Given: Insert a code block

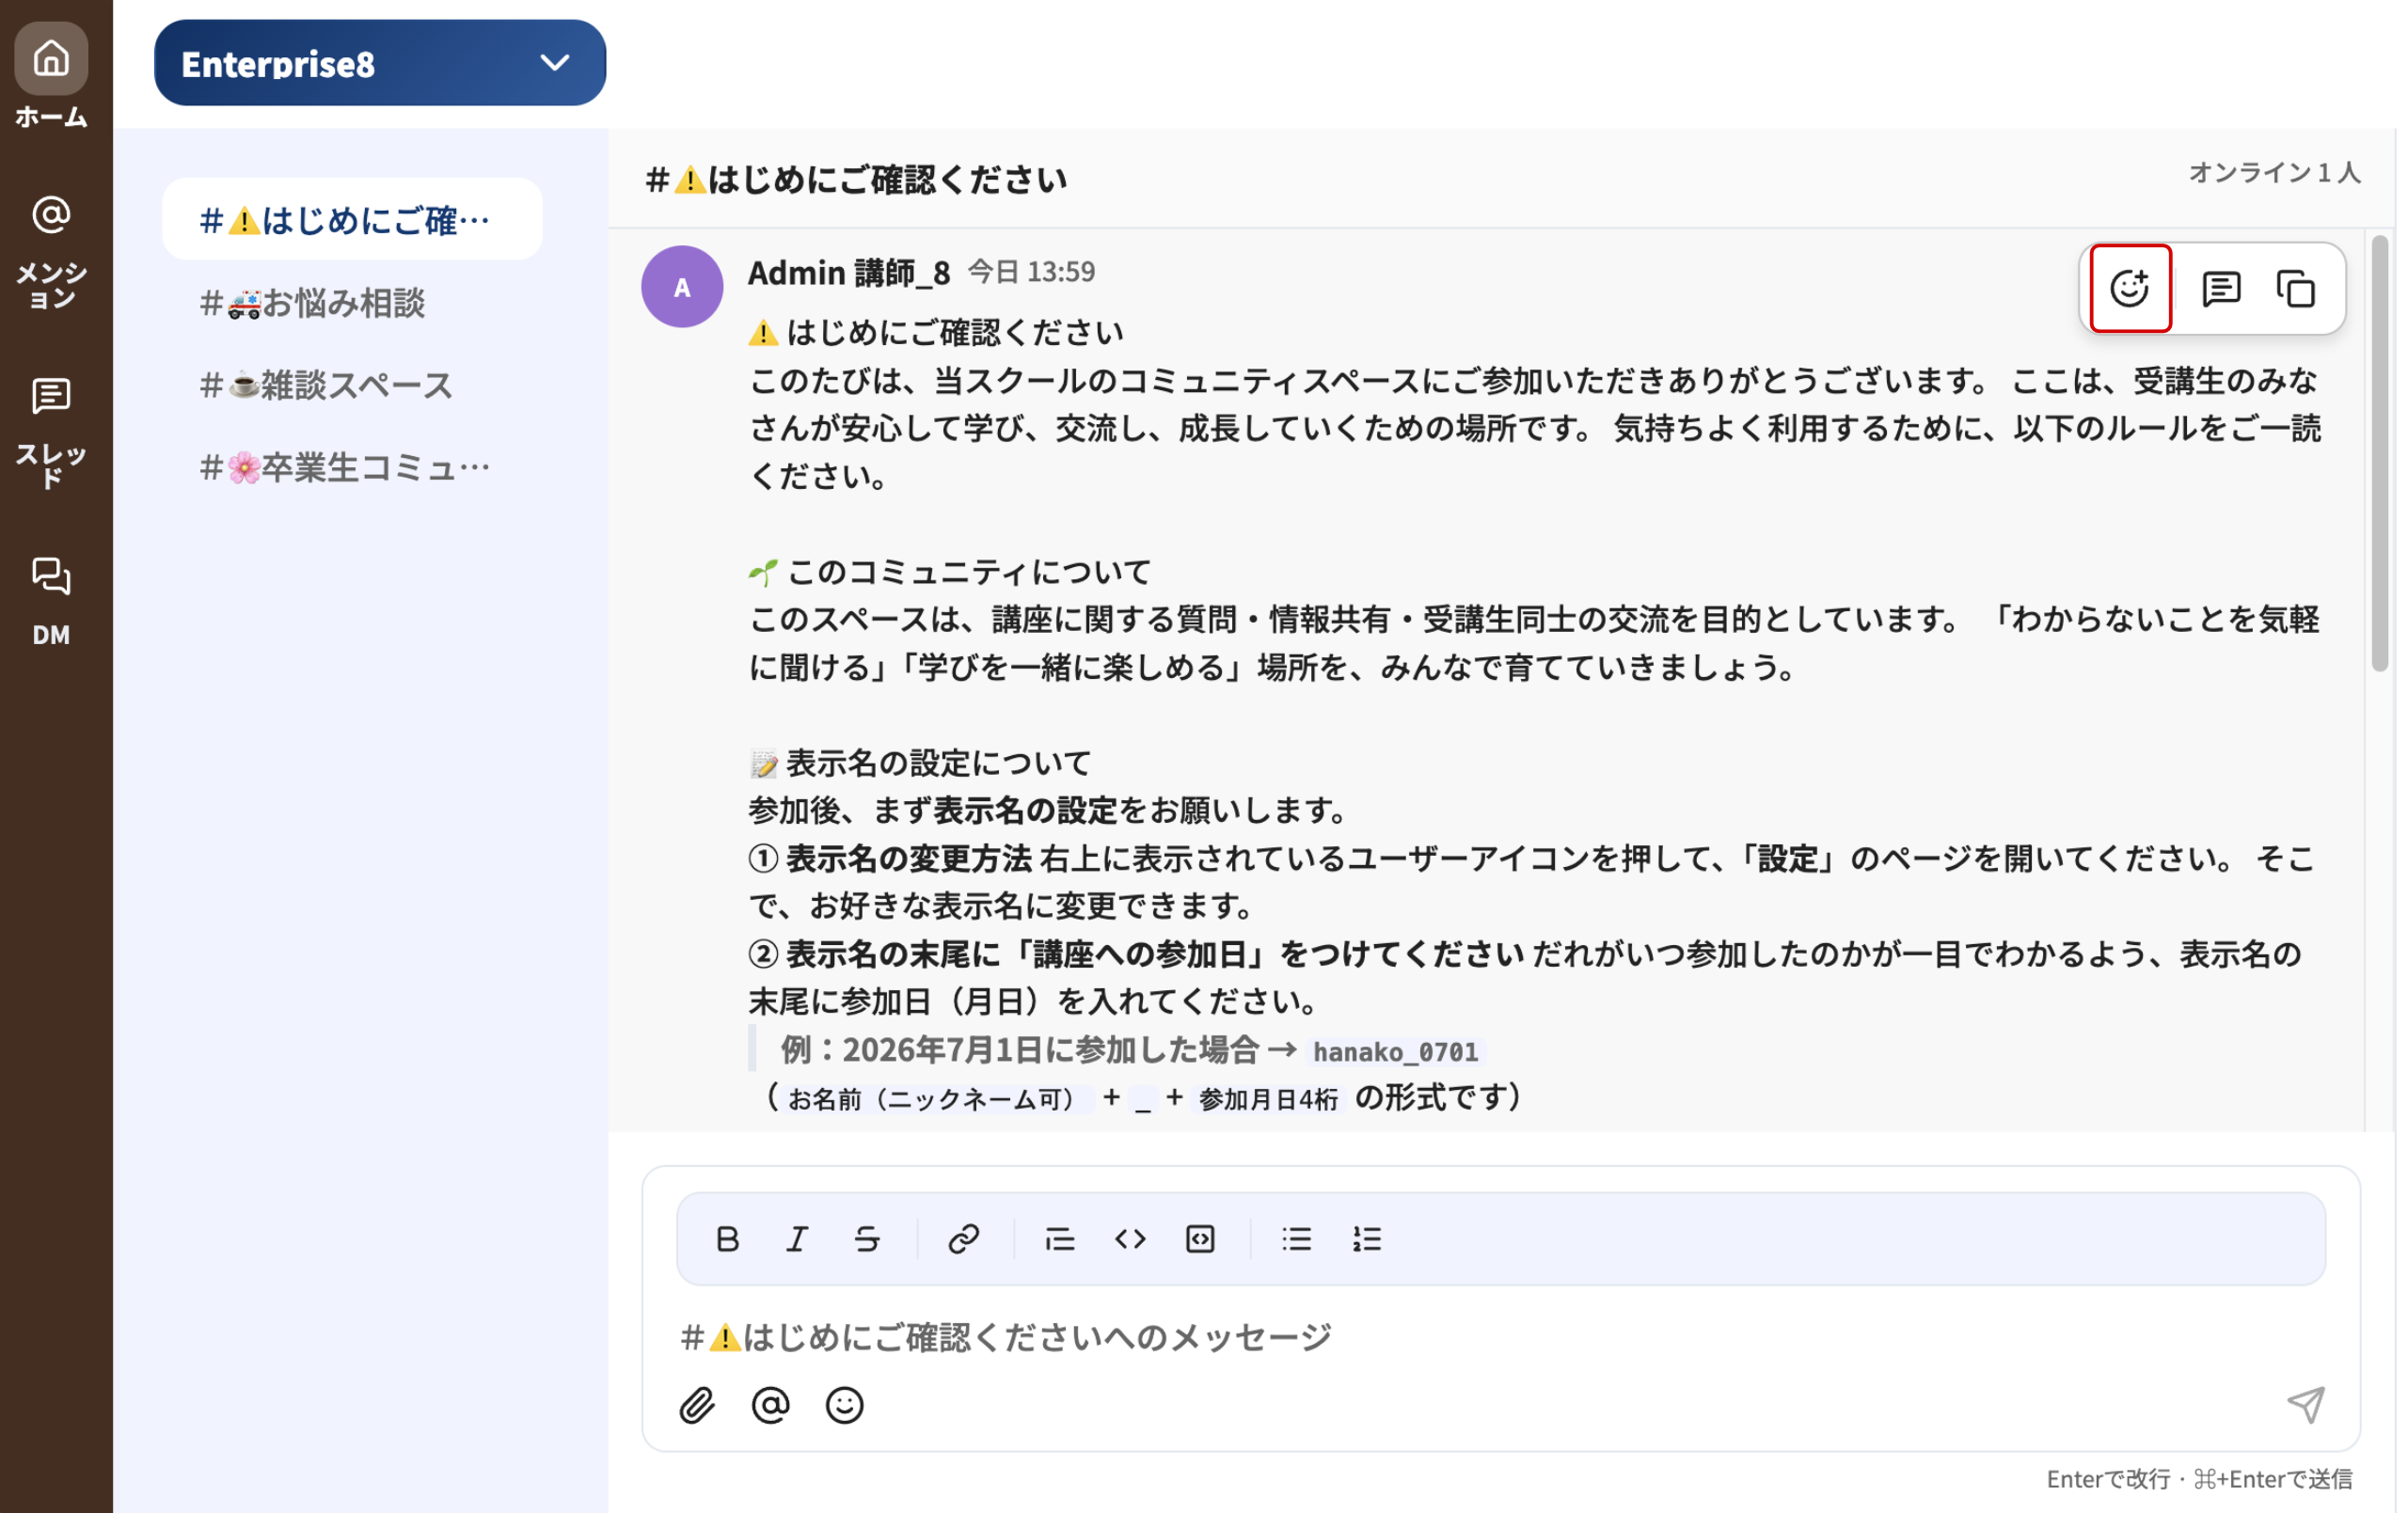Looking at the screenshot, I should [1200, 1239].
